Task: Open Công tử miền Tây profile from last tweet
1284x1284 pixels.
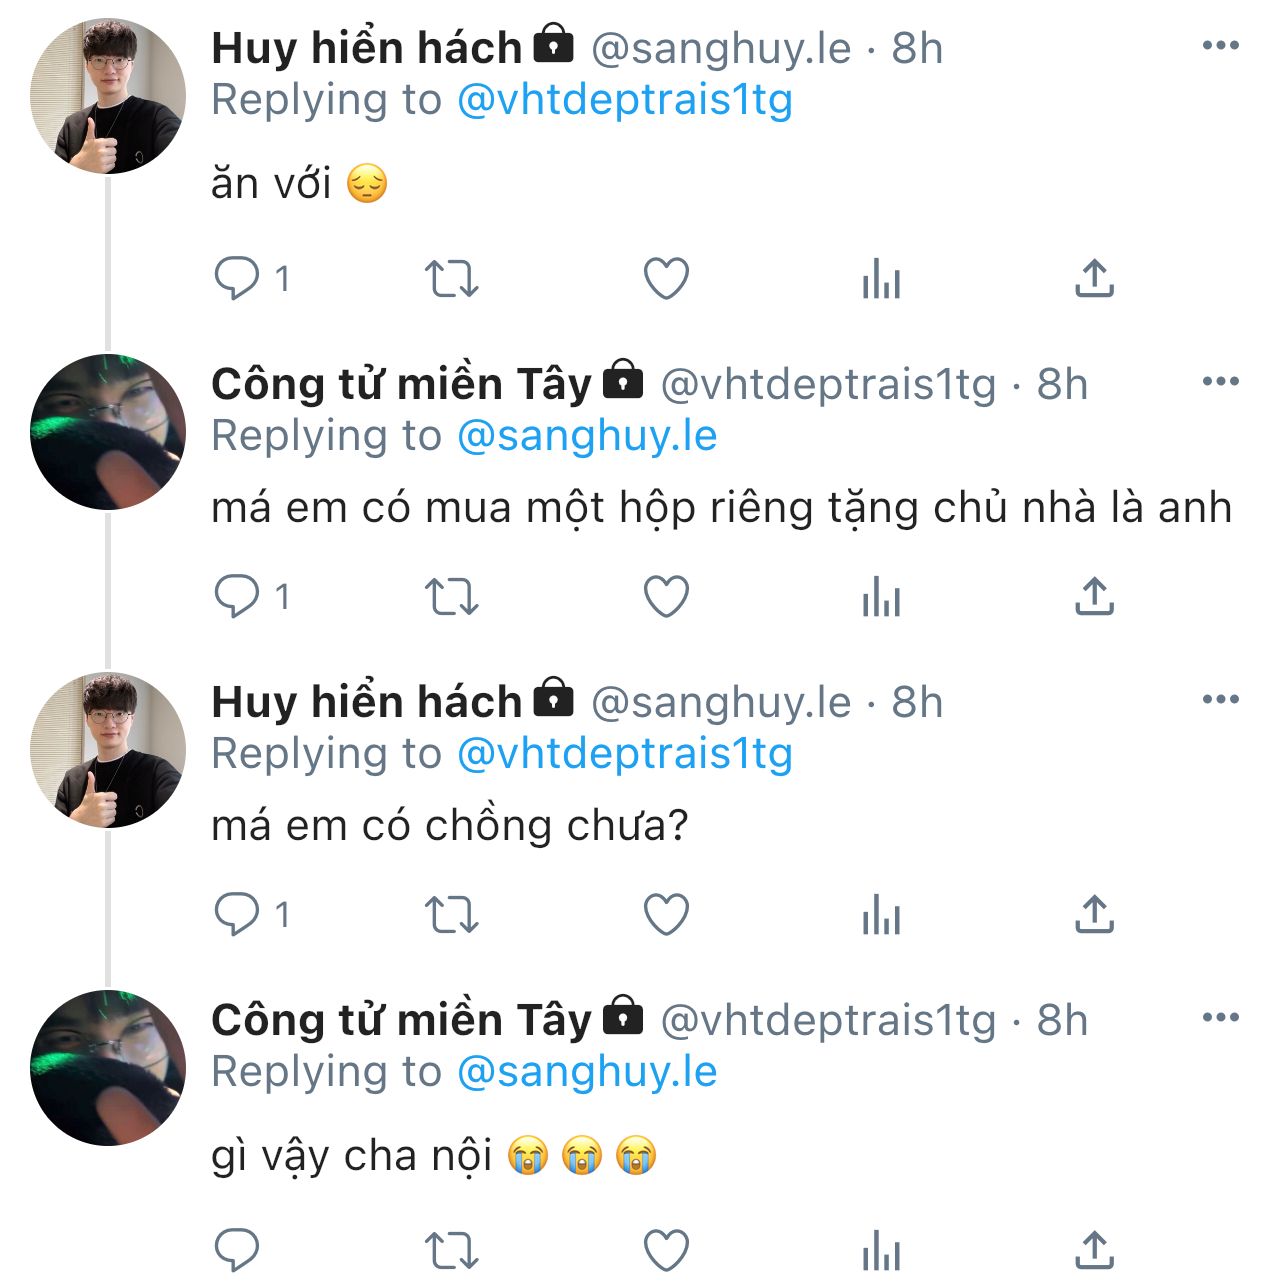Action: tap(401, 1020)
